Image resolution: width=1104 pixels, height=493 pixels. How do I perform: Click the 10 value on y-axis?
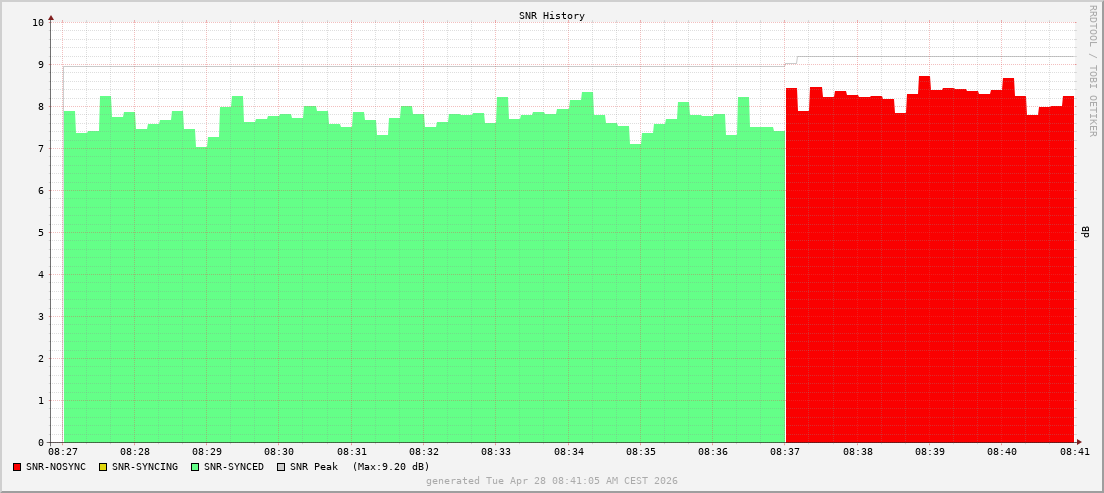38,23
